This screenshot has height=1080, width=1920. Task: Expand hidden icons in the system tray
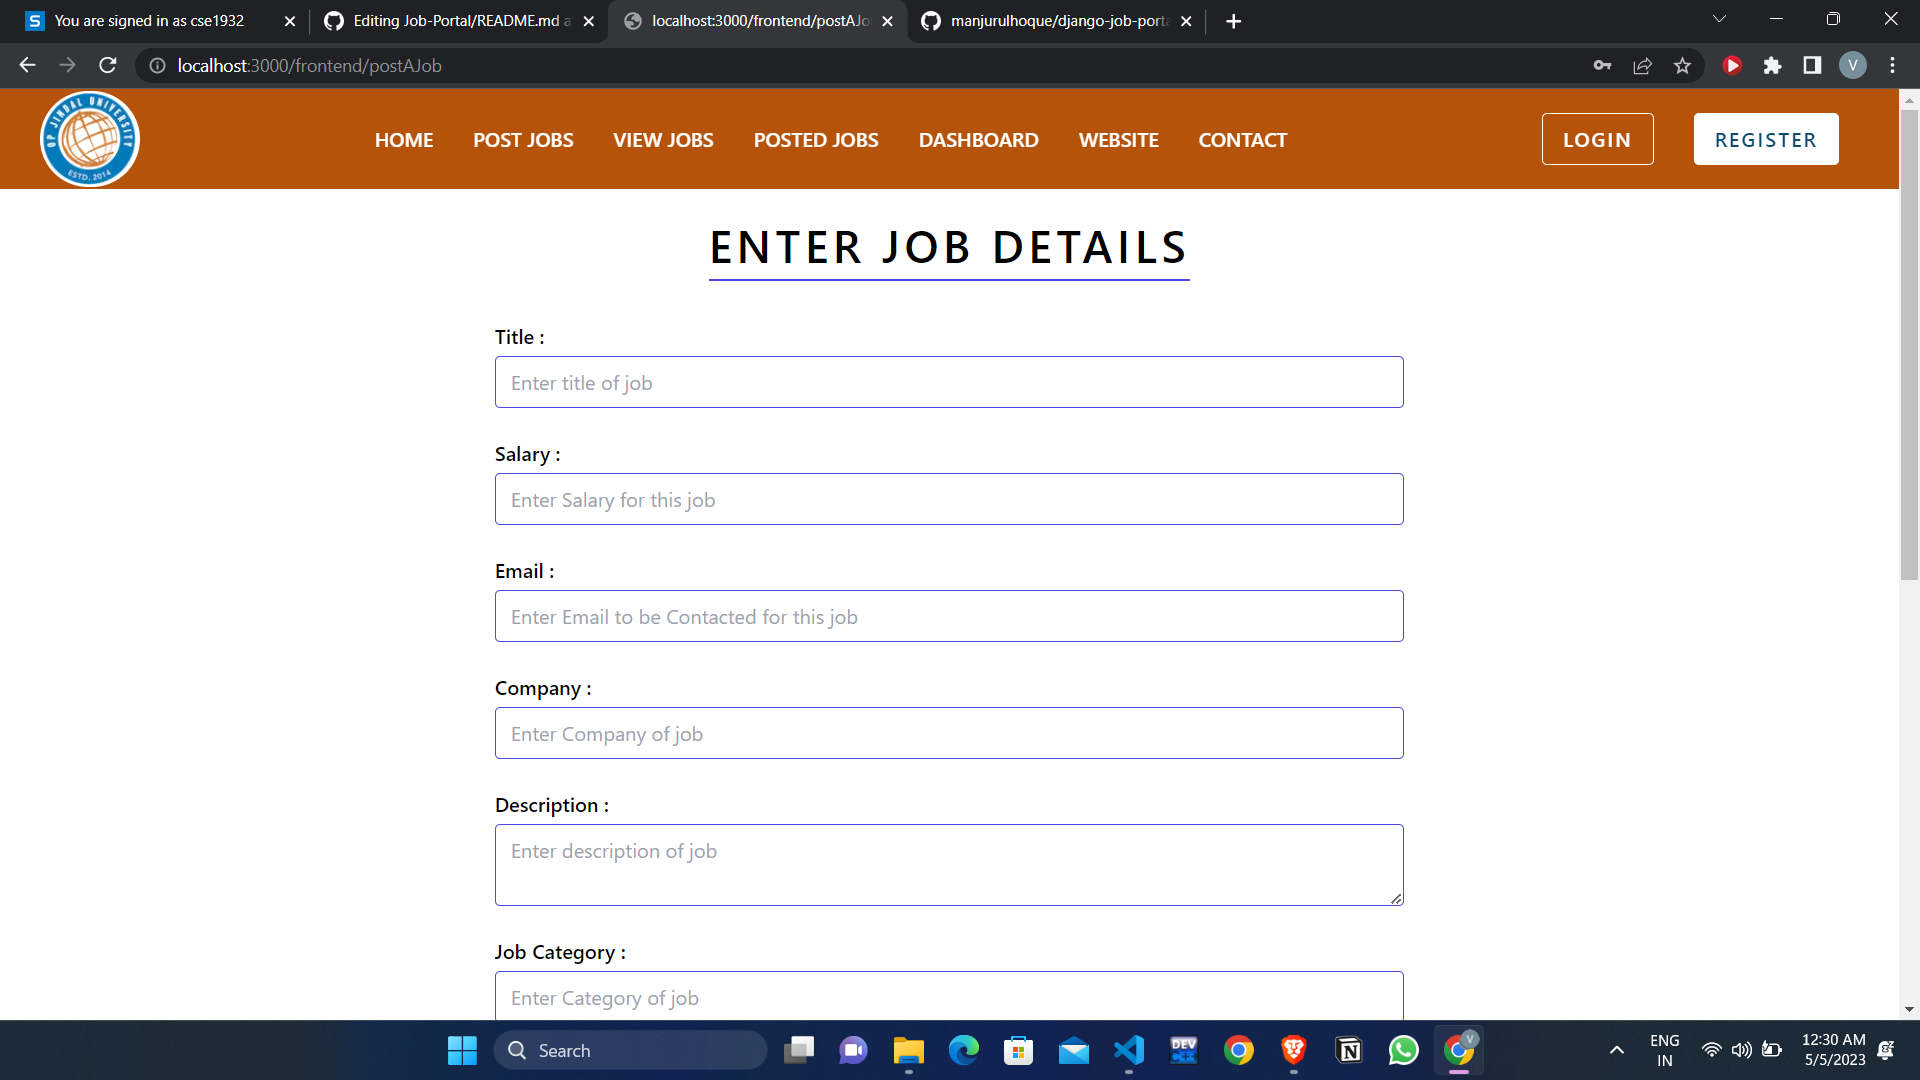click(x=1616, y=1050)
